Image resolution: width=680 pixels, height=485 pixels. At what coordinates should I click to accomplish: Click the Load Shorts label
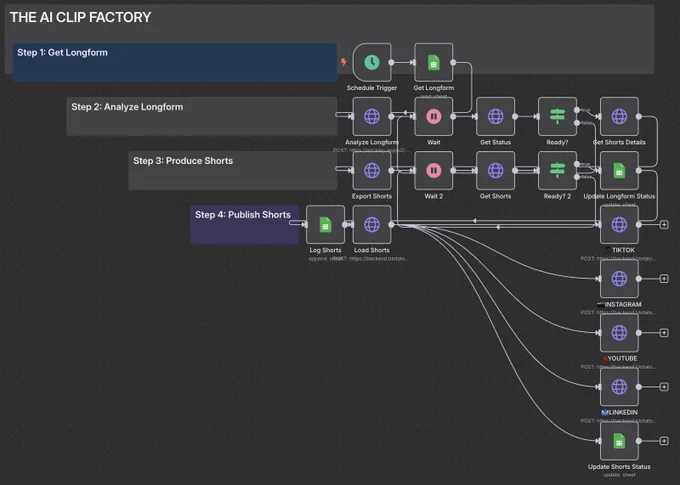[372, 250]
